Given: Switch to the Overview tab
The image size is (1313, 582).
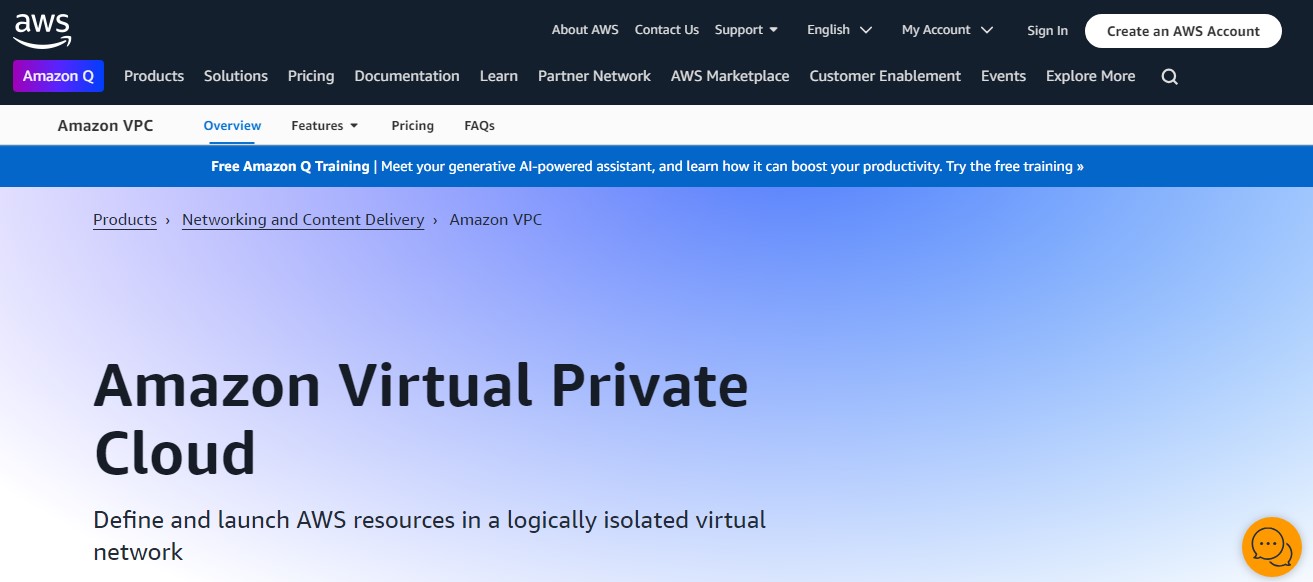Looking at the screenshot, I should point(232,125).
